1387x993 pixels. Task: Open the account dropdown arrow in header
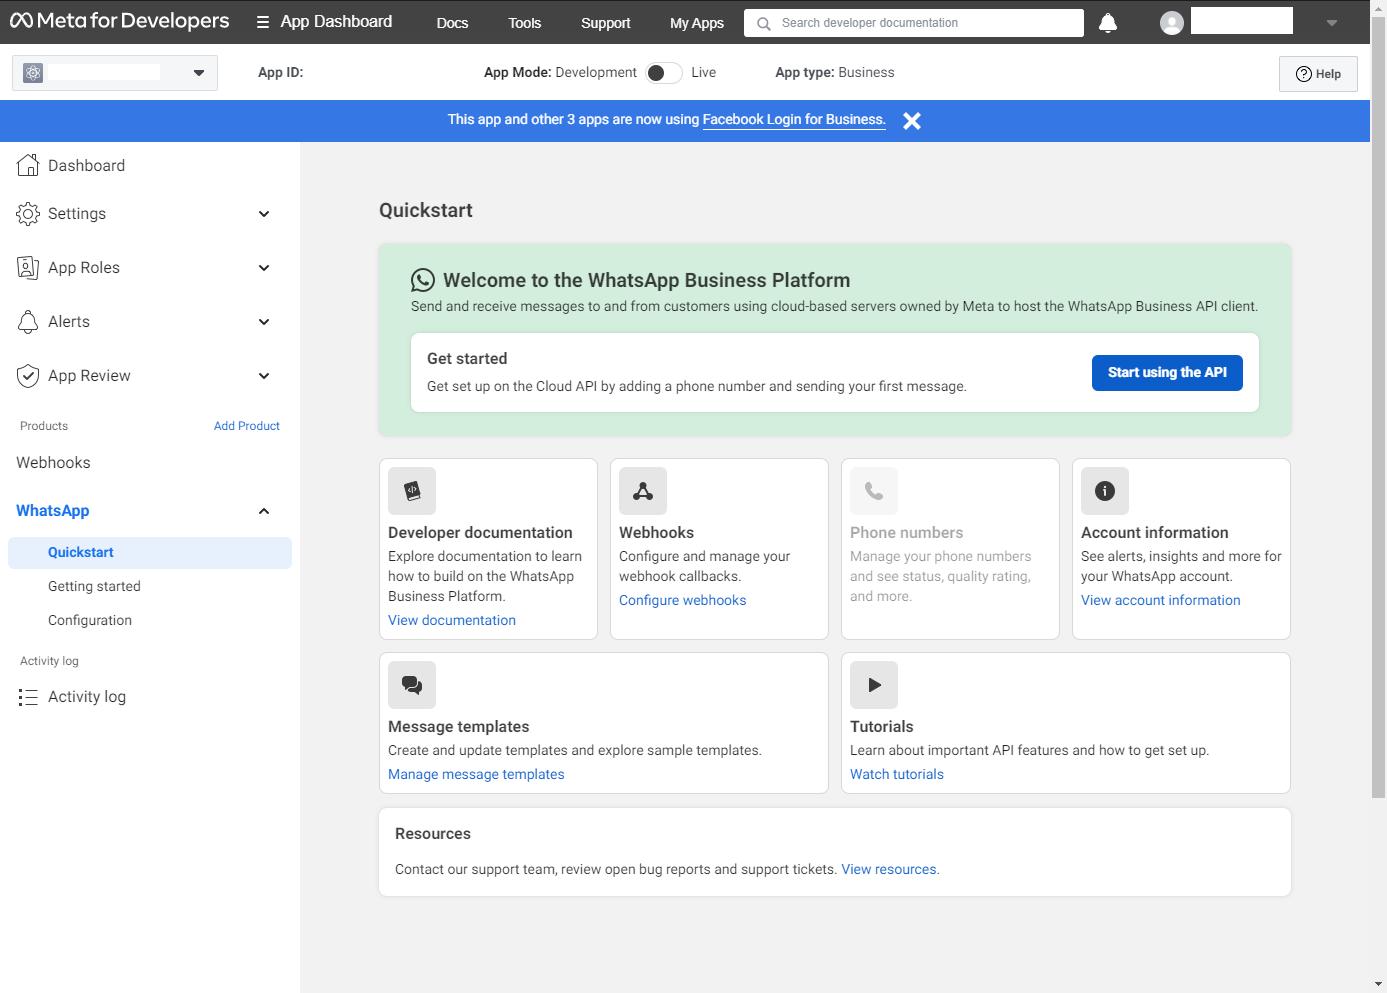1331,23
